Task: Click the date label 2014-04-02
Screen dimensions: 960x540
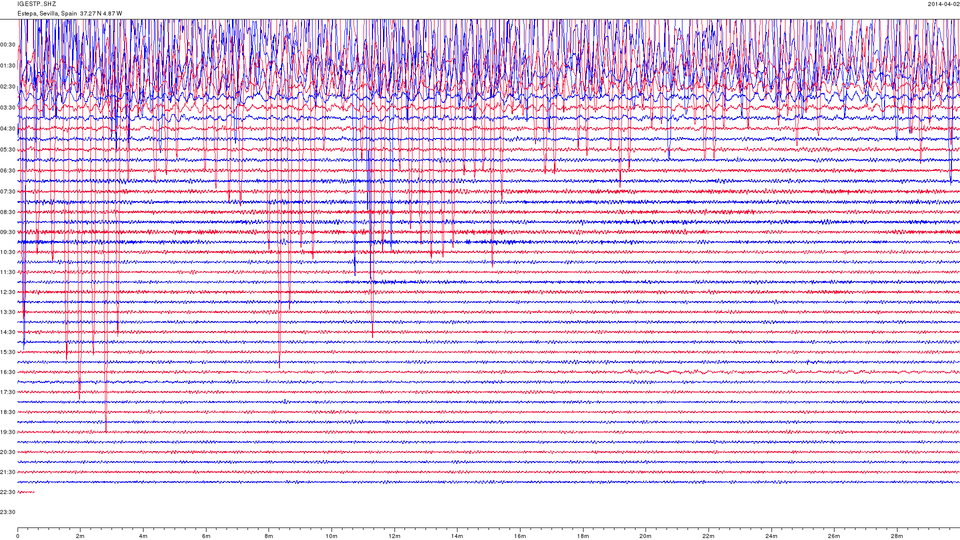Action: click(x=943, y=4)
